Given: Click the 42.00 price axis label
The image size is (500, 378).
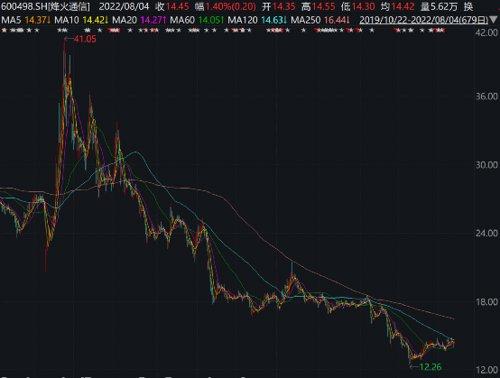Looking at the screenshot, I should coord(487,33).
